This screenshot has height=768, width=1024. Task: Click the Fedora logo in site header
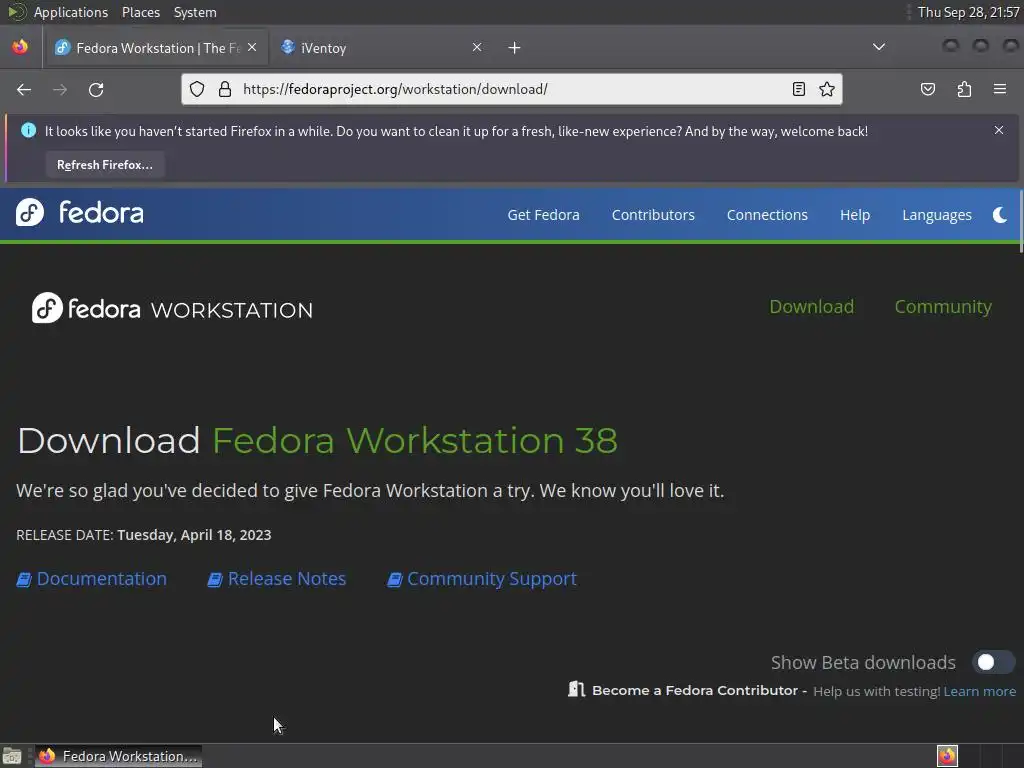tap(80, 212)
